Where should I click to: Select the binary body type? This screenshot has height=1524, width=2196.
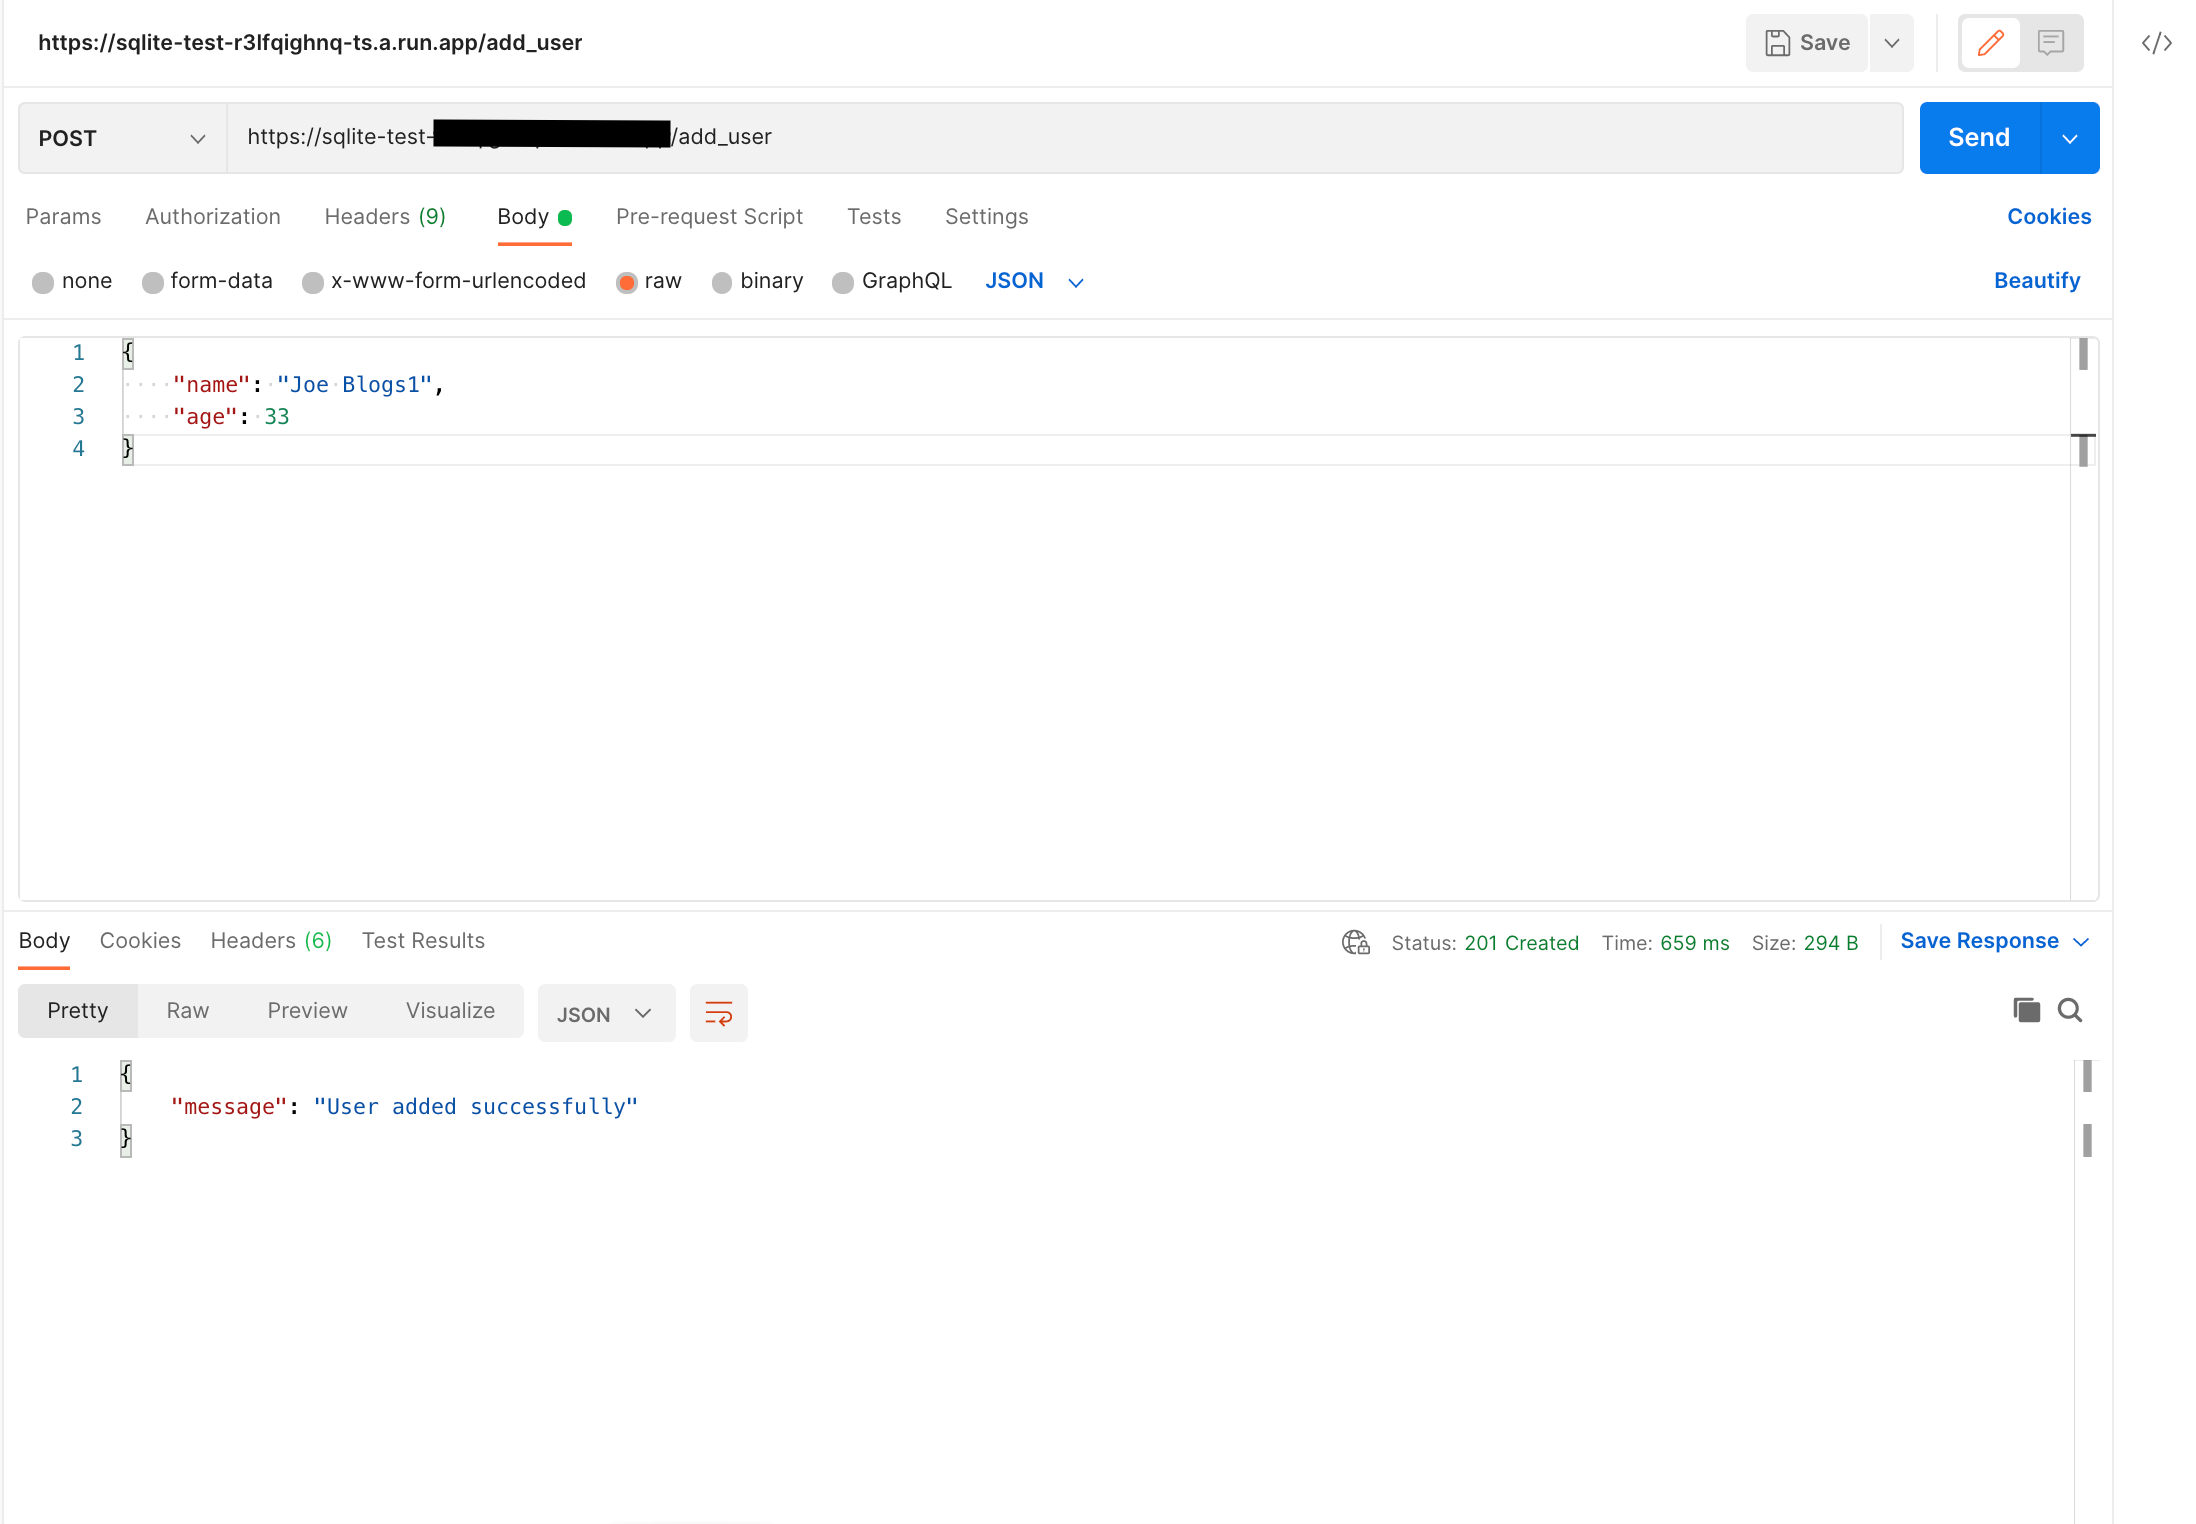(722, 282)
